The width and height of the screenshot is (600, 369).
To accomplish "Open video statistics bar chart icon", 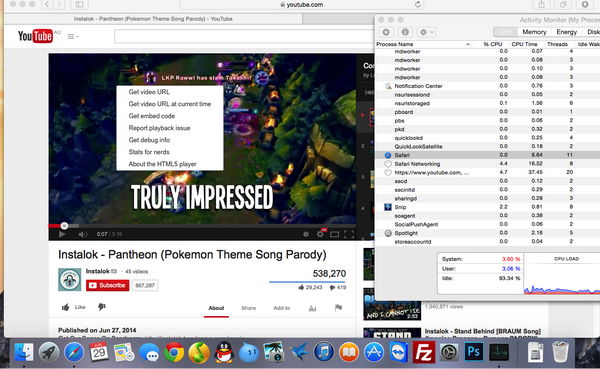I will click(x=313, y=308).
